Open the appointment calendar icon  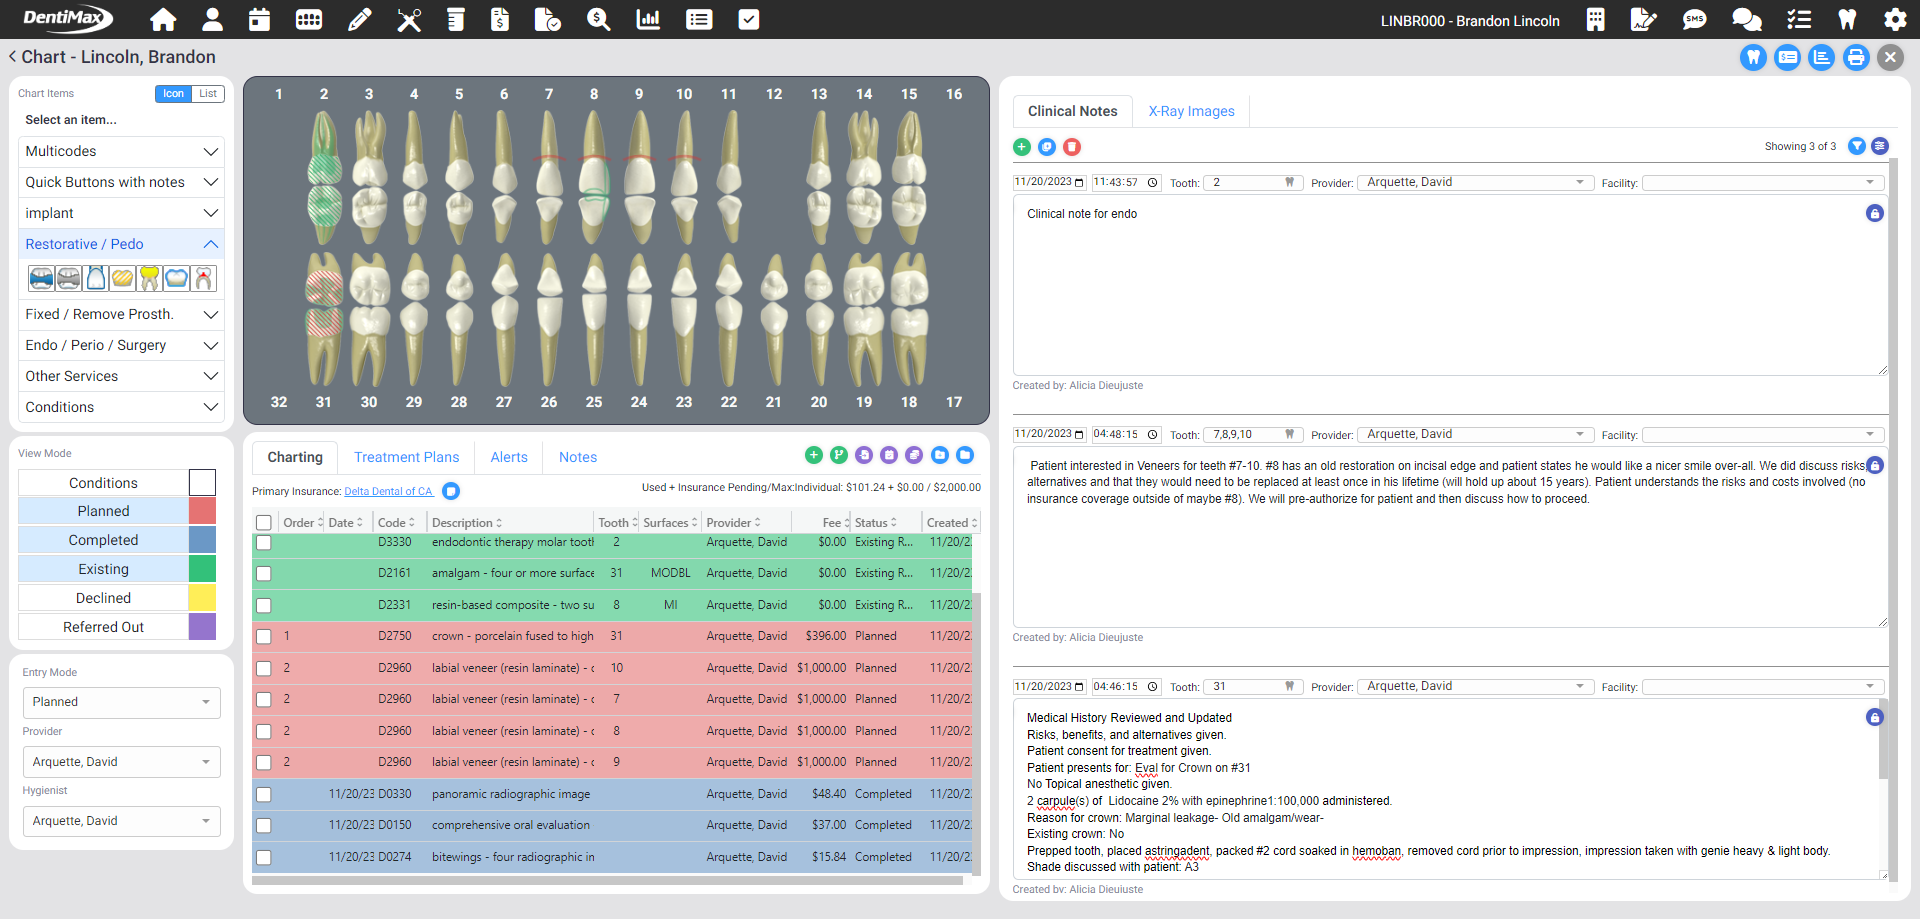point(259,19)
